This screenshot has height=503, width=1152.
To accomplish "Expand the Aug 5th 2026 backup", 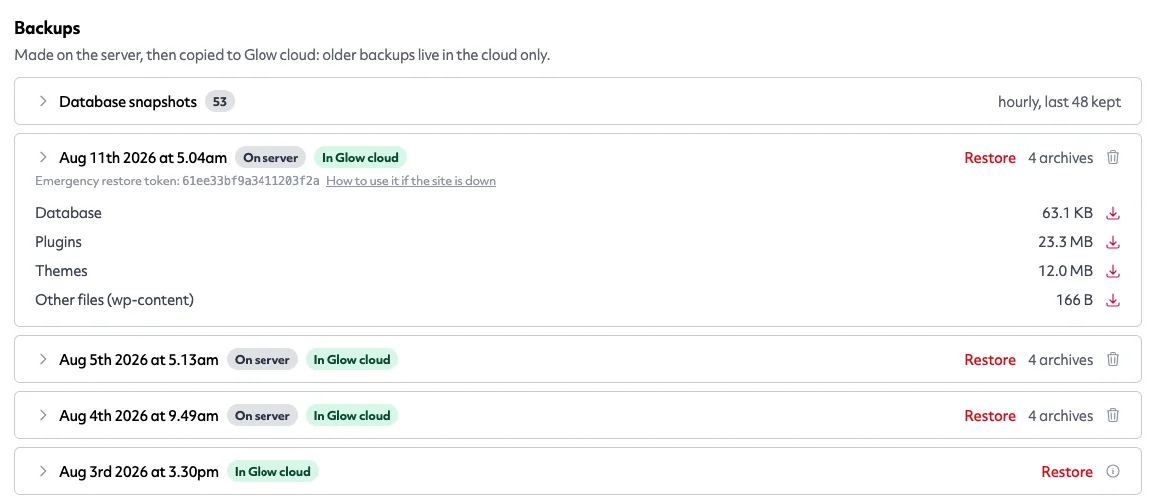I will coord(43,359).
